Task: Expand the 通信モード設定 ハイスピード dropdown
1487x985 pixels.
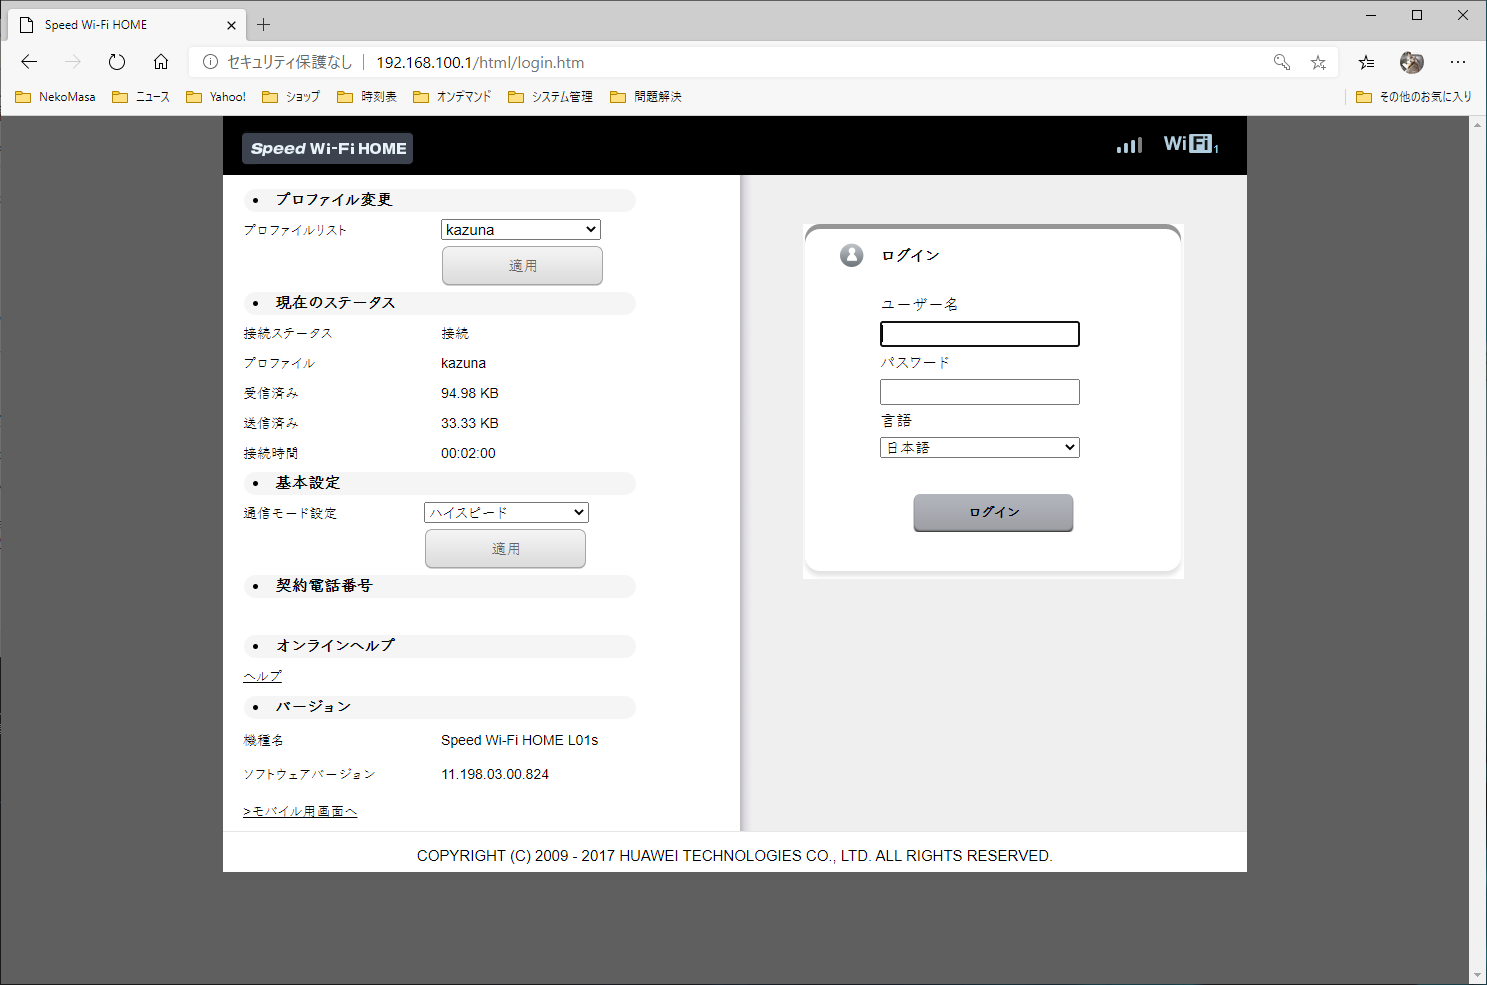Action: click(507, 513)
